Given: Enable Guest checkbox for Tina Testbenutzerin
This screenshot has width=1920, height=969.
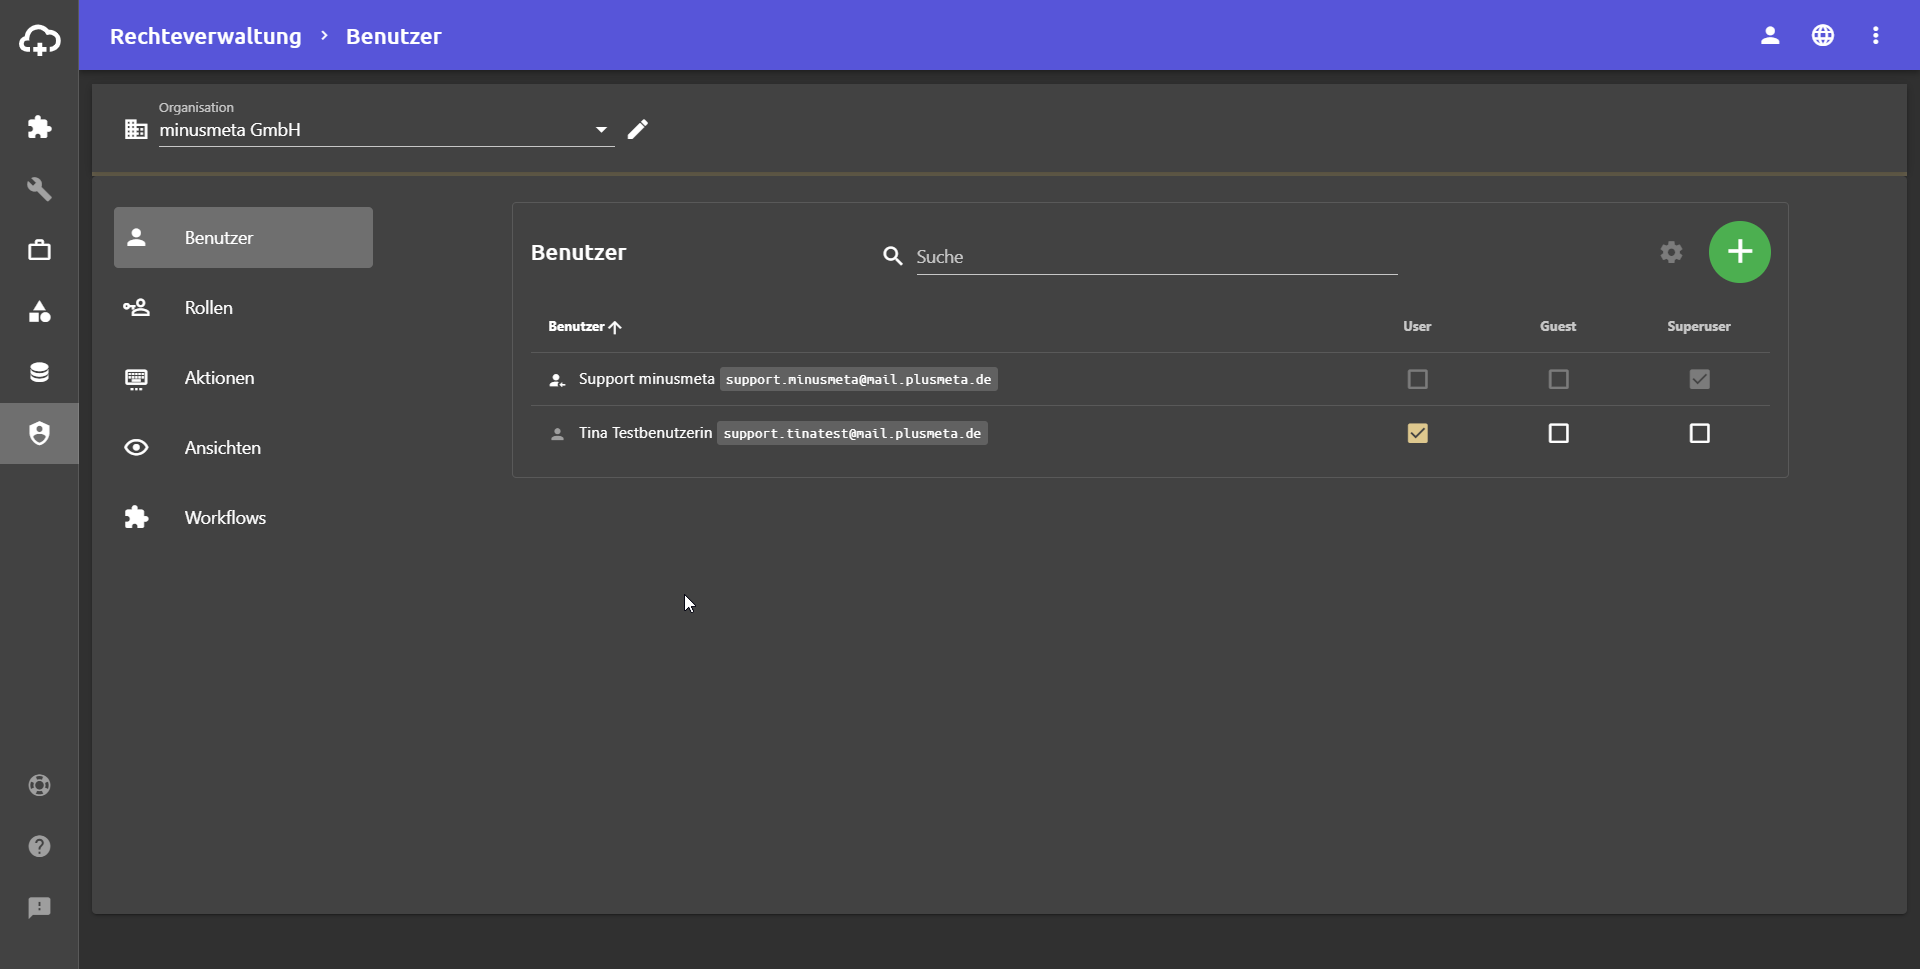Looking at the screenshot, I should click(1558, 433).
